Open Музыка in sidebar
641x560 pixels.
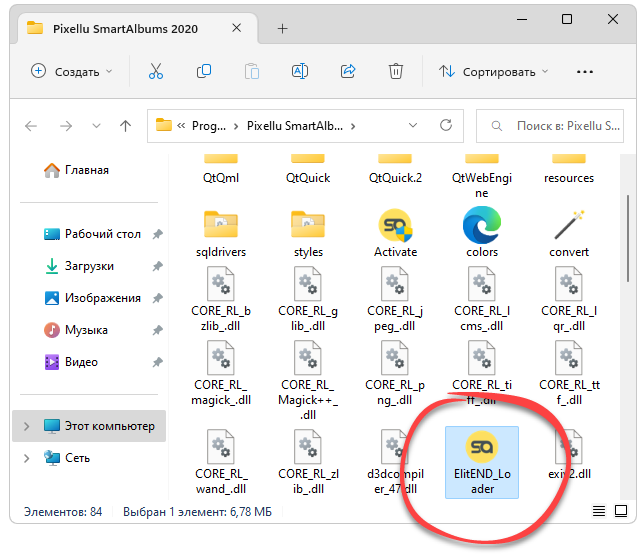tap(76, 330)
